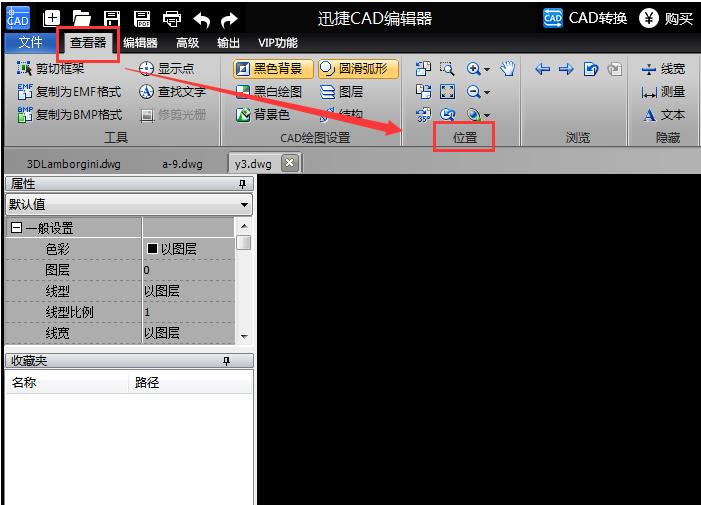701x505 pixels.
Task: Click the open folder icon
Action: (x=82, y=18)
